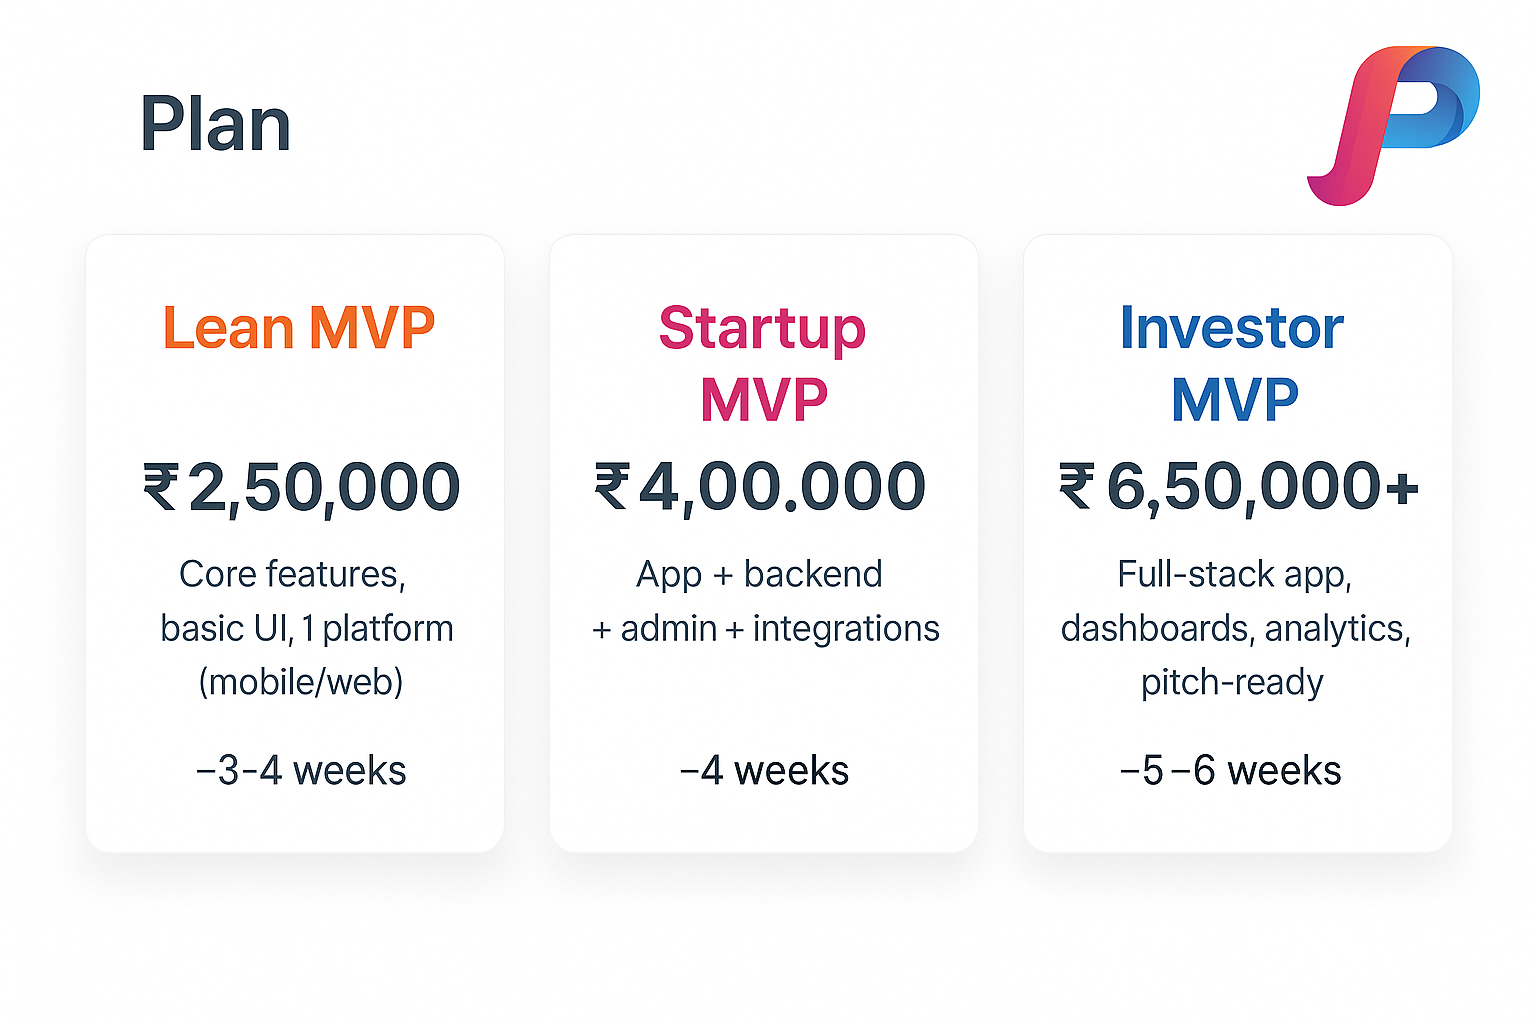Click the ₹6,50,000+ price
The height and width of the screenshot is (1024, 1536).
[1239, 487]
